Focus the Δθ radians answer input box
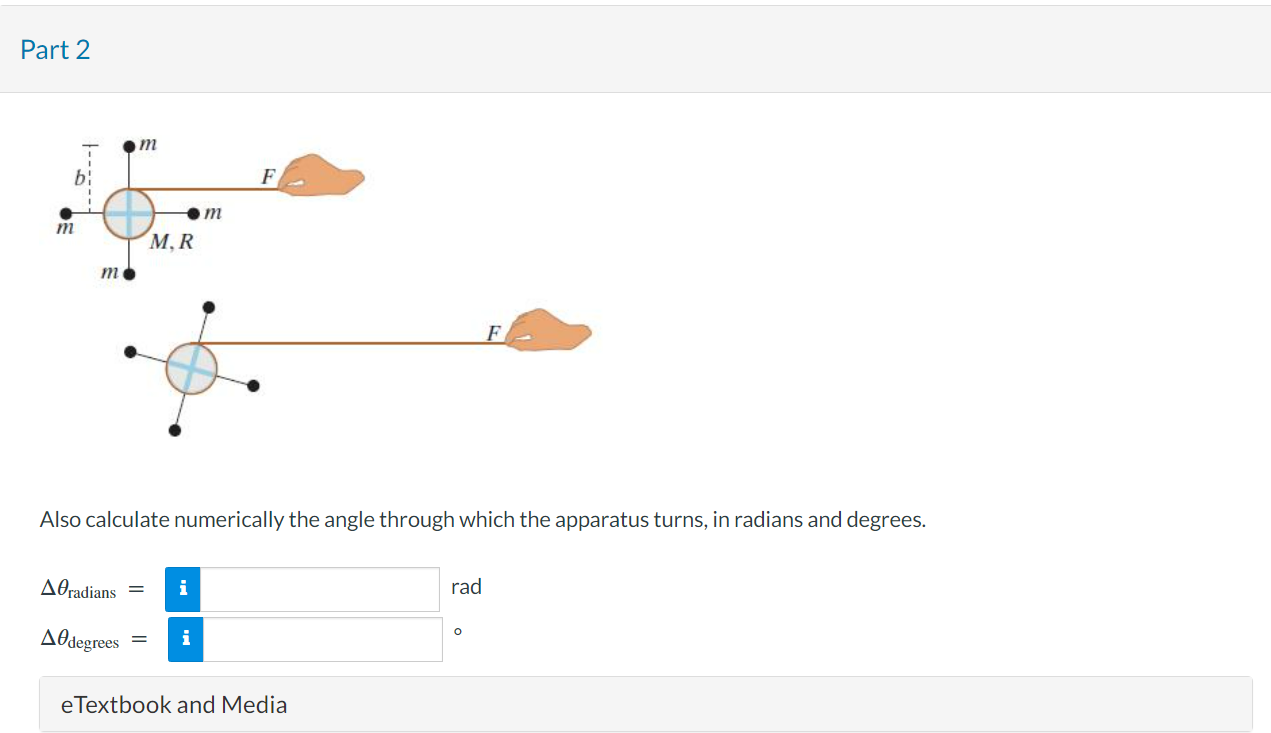The height and width of the screenshot is (733, 1271). coord(320,589)
